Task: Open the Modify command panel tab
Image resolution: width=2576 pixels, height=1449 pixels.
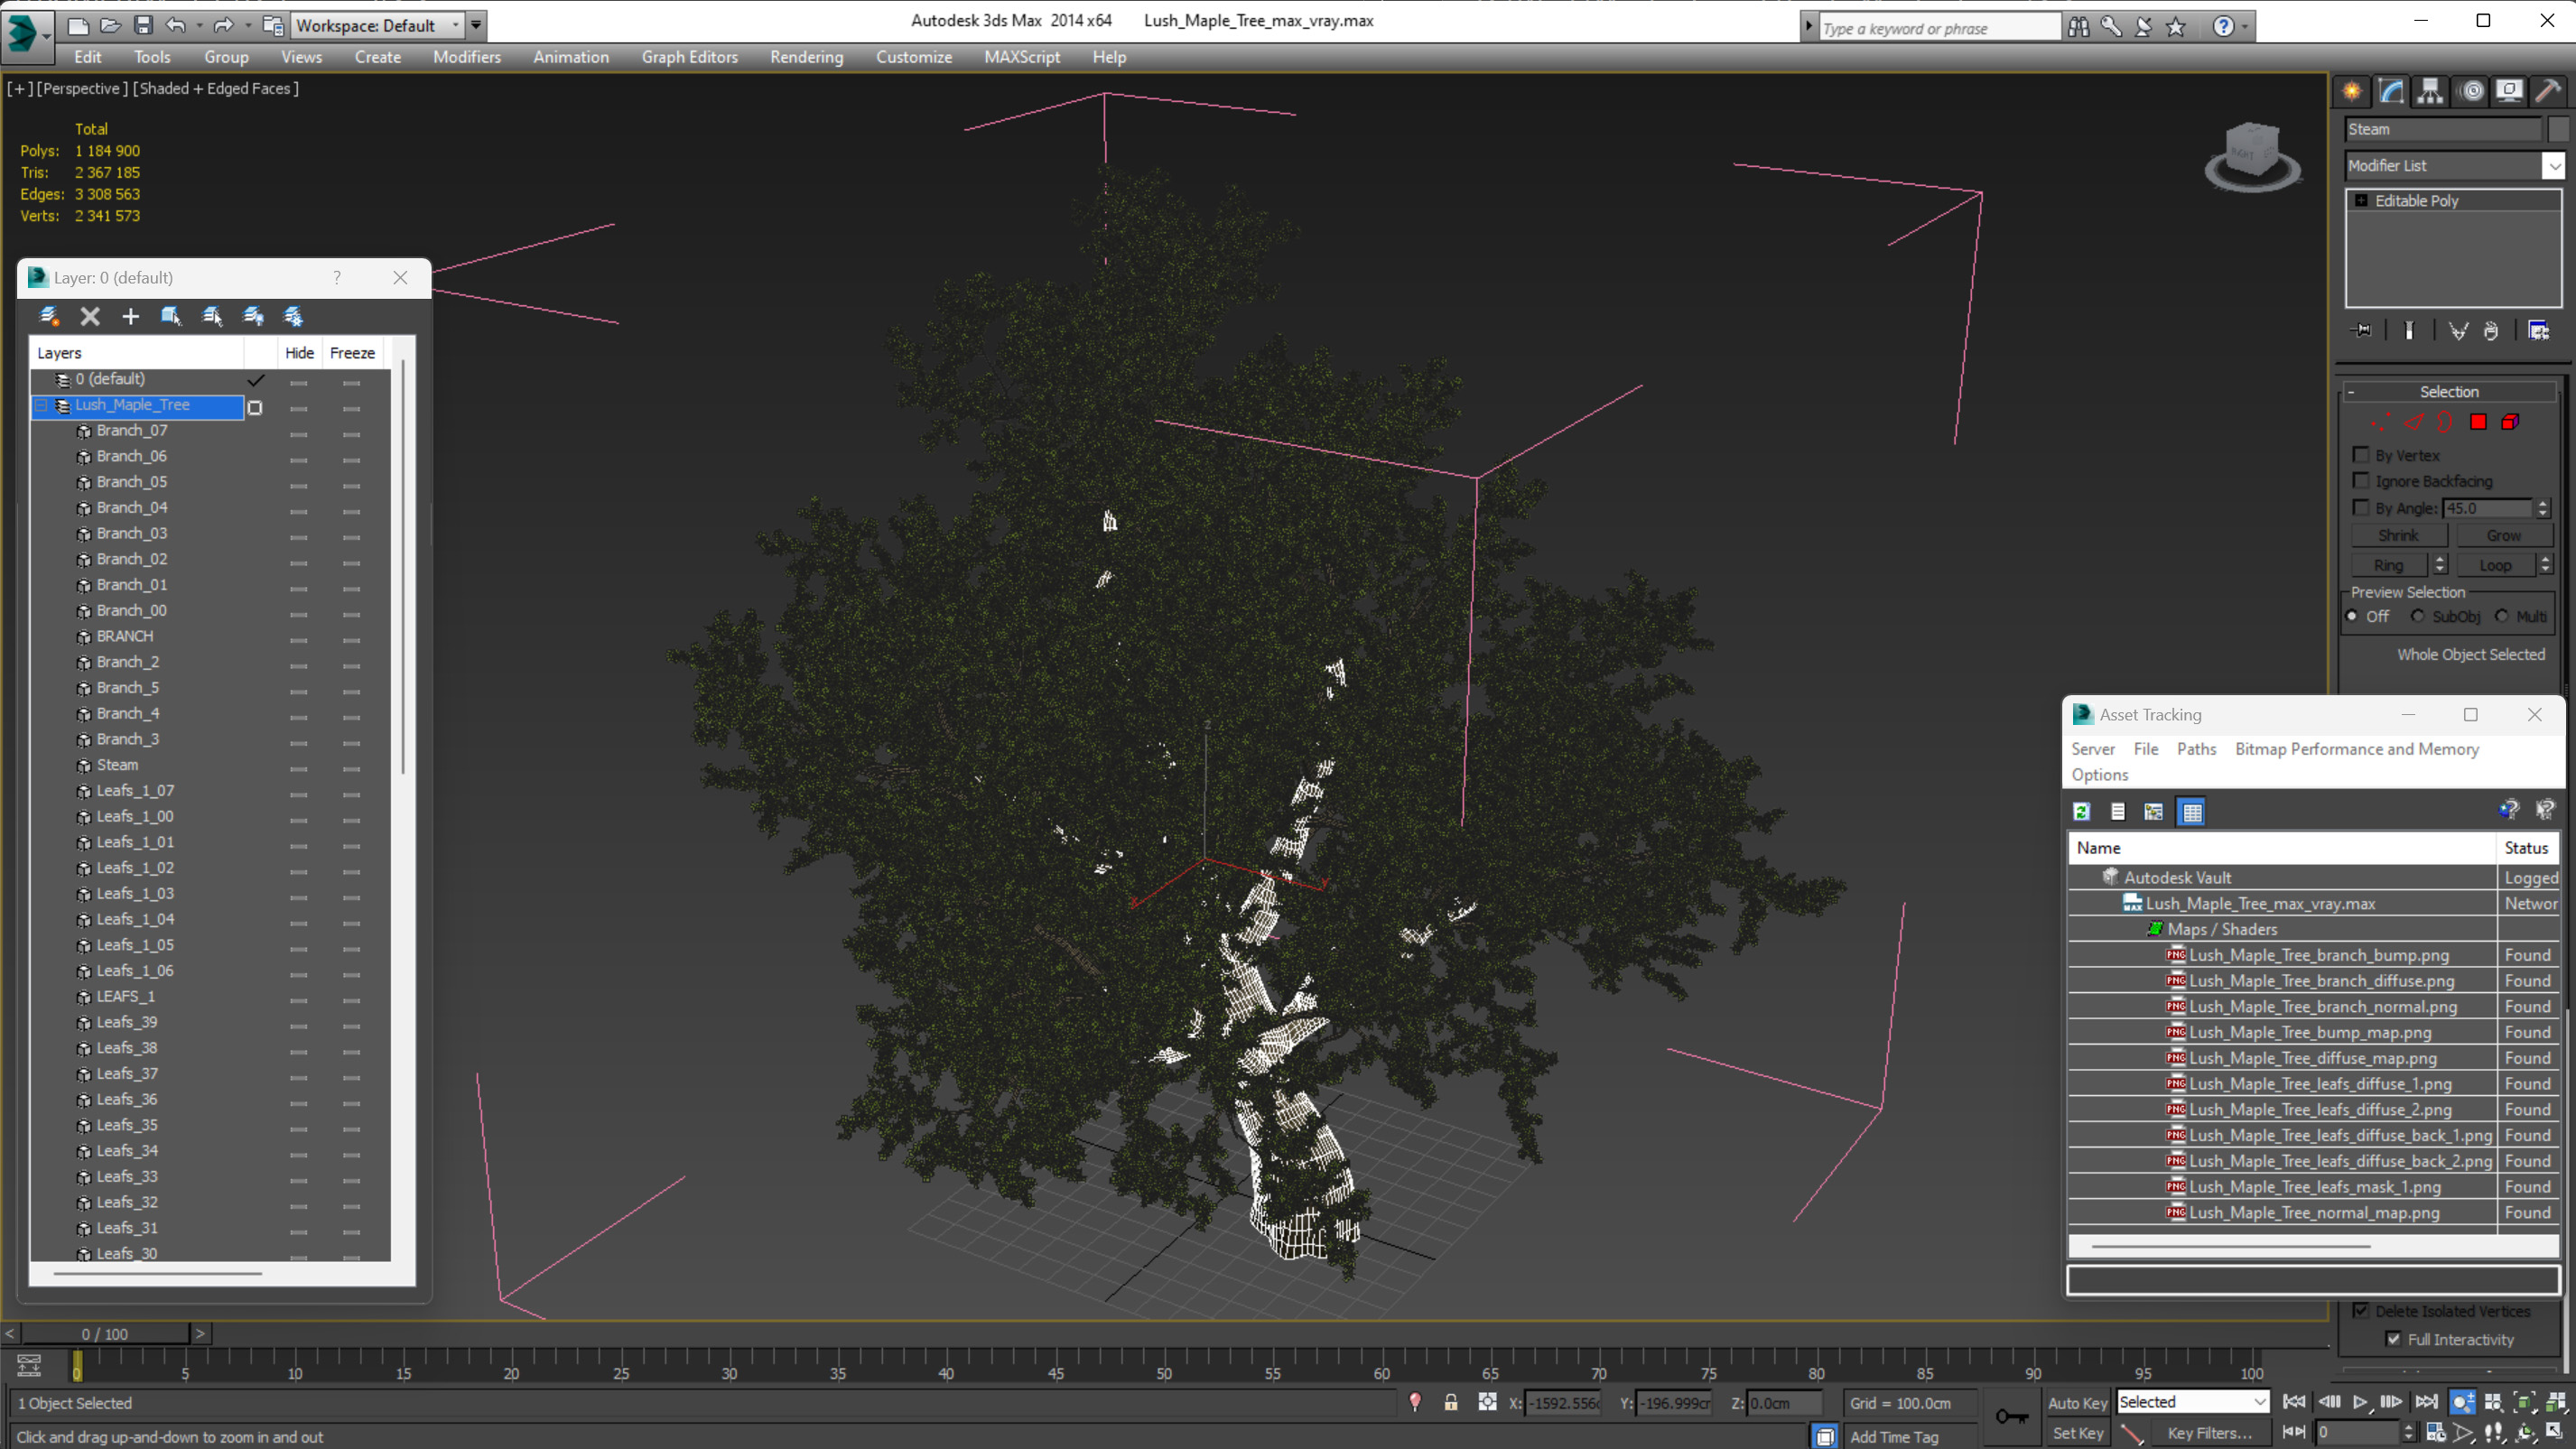Action: [2391, 91]
